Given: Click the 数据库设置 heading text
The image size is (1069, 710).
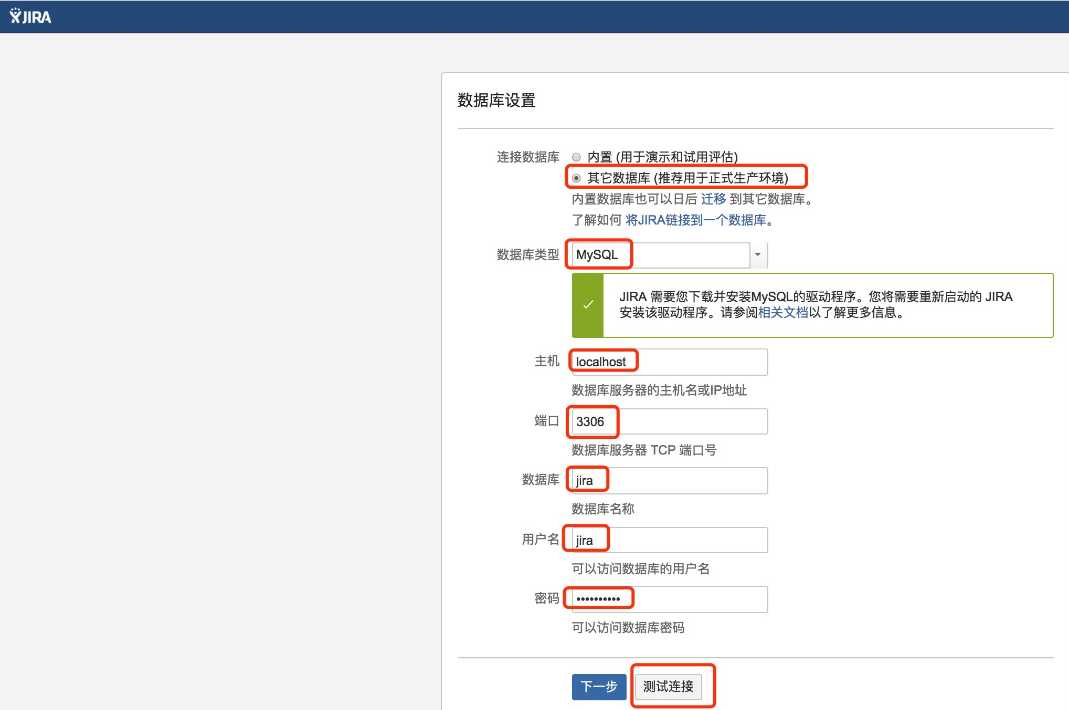Looking at the screenshot, I should click(496, 100).
